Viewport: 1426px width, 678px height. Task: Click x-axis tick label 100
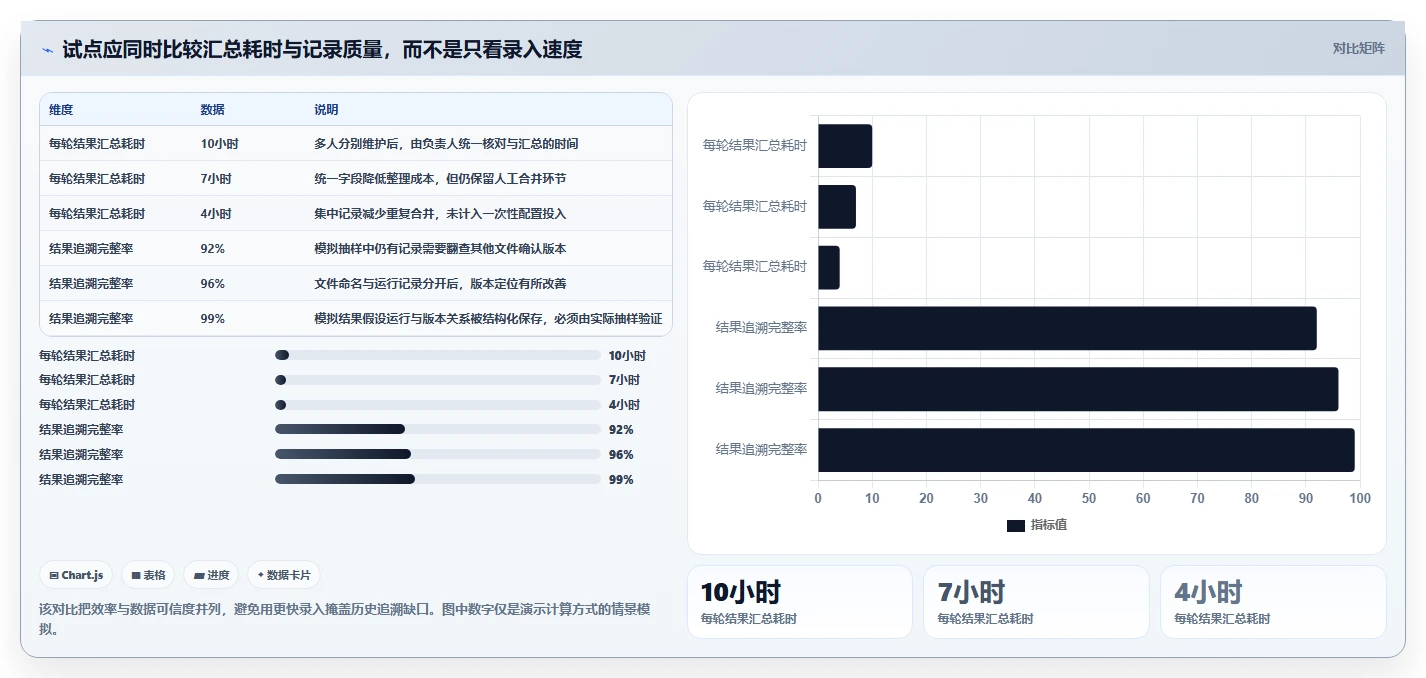pyautogui.click(x=1359, y=498)
